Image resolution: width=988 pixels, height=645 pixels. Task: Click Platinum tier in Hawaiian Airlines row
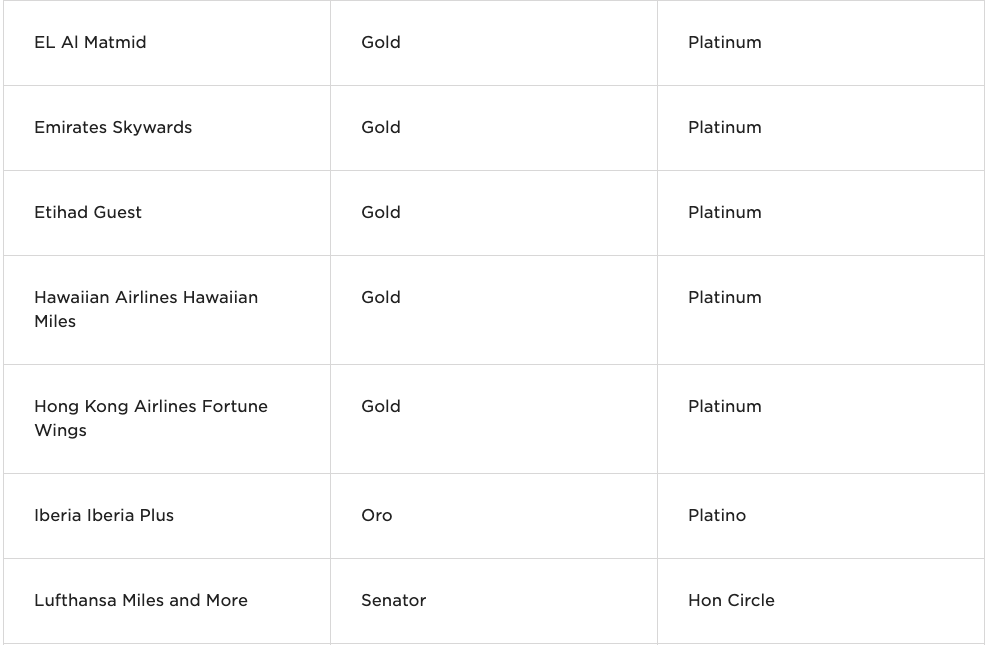[725, 297]
